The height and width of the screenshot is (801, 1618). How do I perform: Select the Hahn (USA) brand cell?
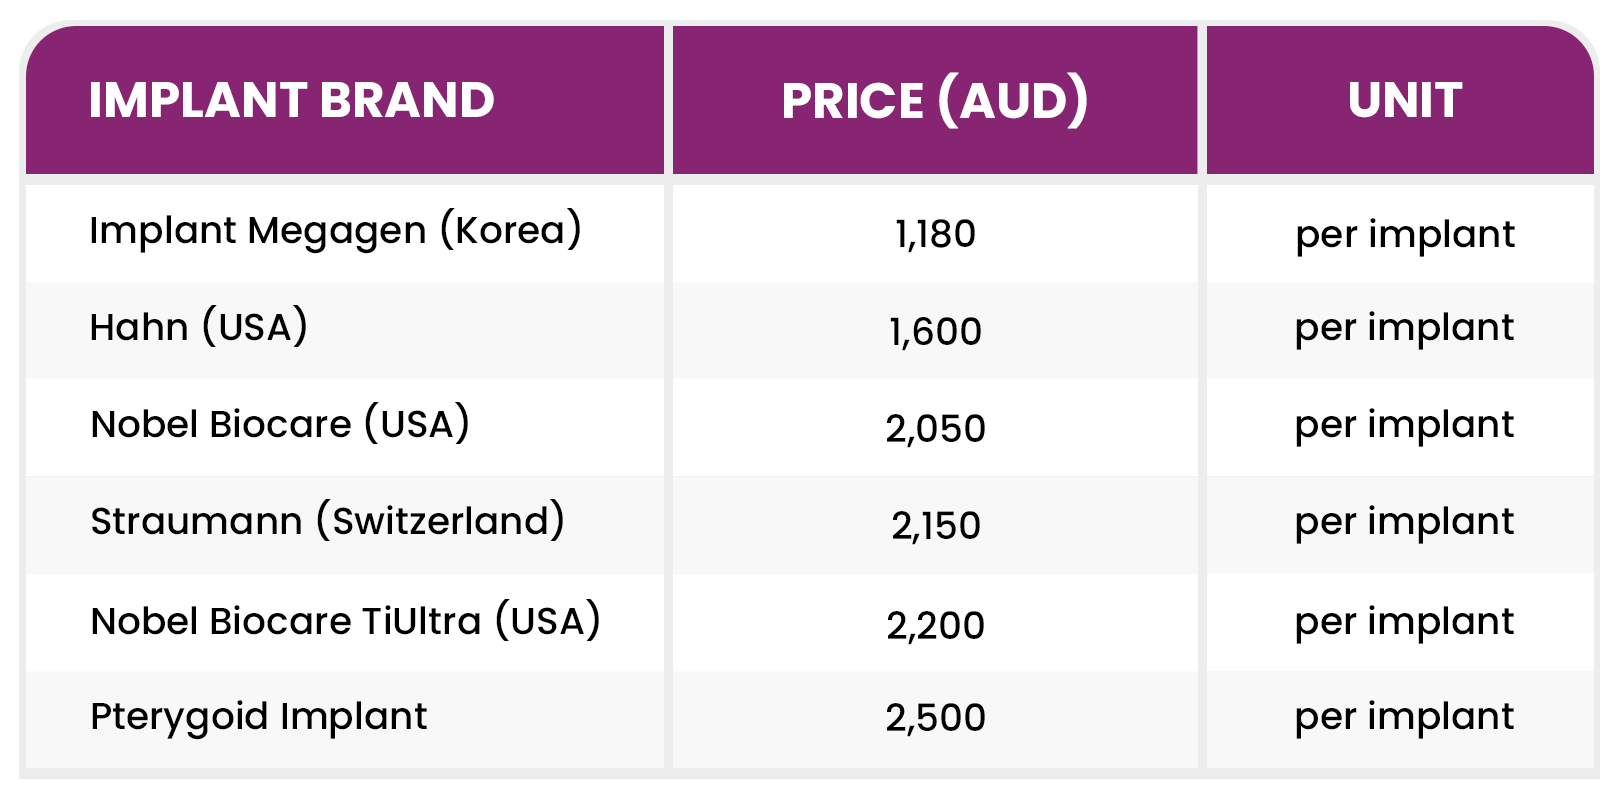199,328
